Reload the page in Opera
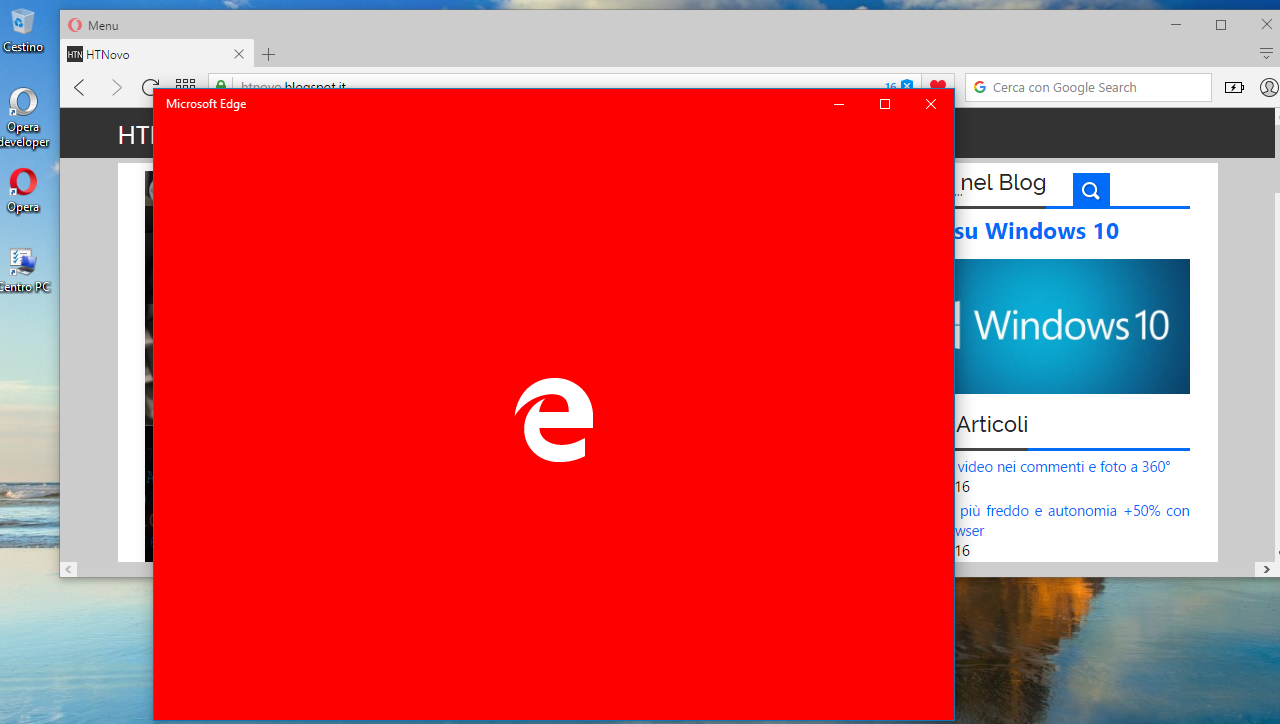 (150, 87)
